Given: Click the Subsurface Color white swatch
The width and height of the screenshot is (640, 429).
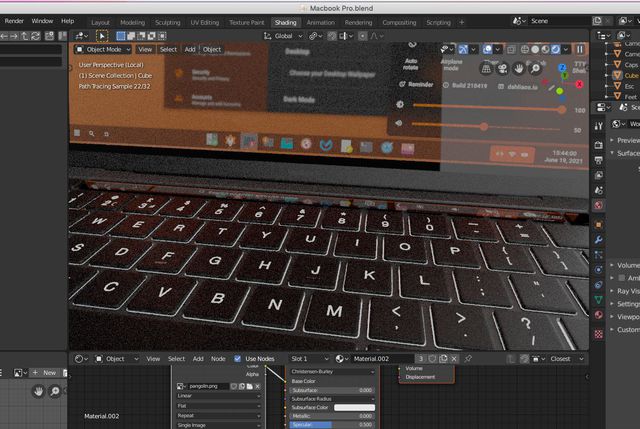Looking at the screenshot, I should point(354,407).
